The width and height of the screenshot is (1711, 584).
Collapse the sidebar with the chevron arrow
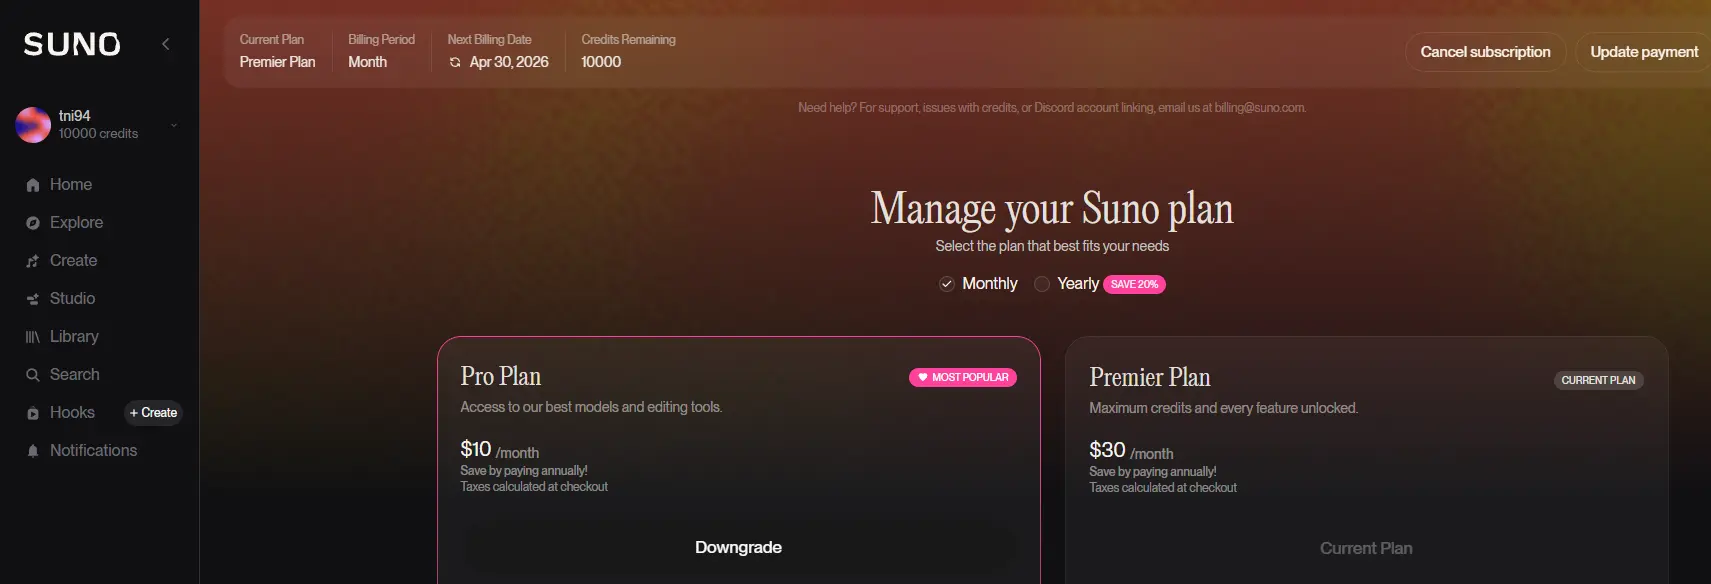click(166, 44)
